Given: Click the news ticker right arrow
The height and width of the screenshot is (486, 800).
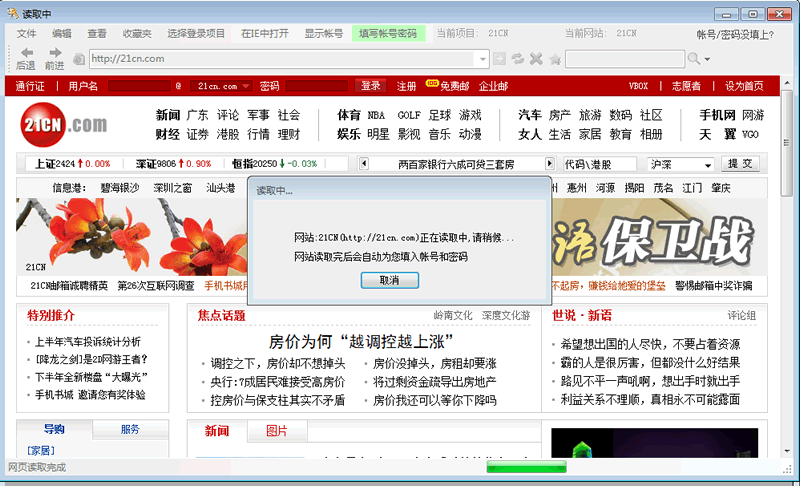Looking at the screenshot, I should coord(549,164).
